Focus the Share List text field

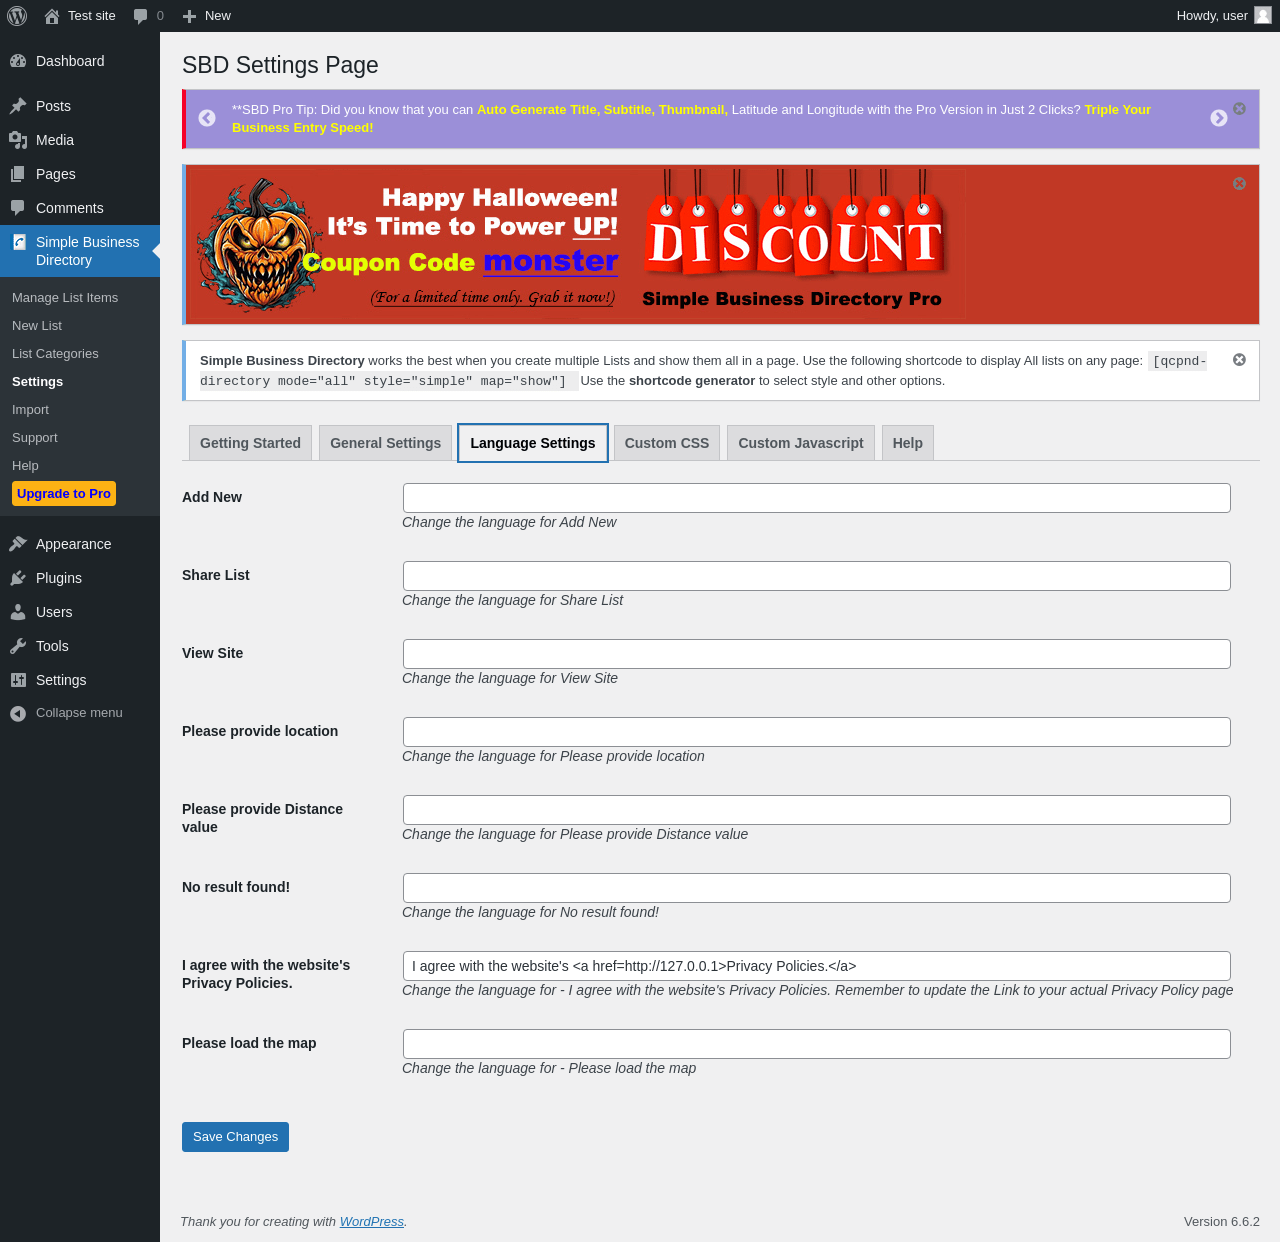817,576
